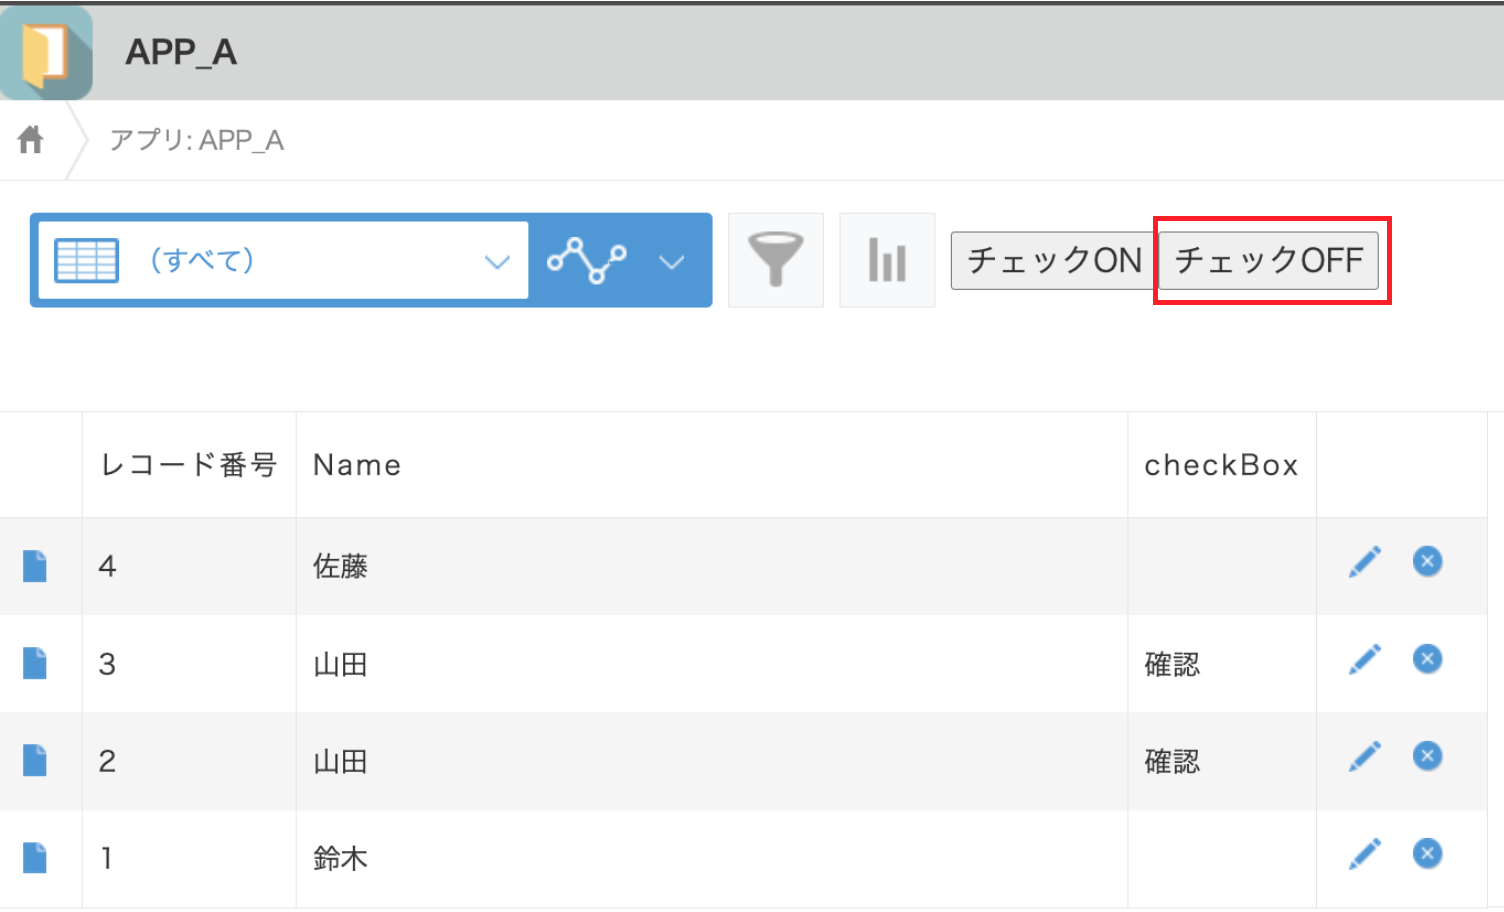Open the filter funnel icon
Image resolution: width=1504 pixels, height=912 pixels.
pos(776,260)
